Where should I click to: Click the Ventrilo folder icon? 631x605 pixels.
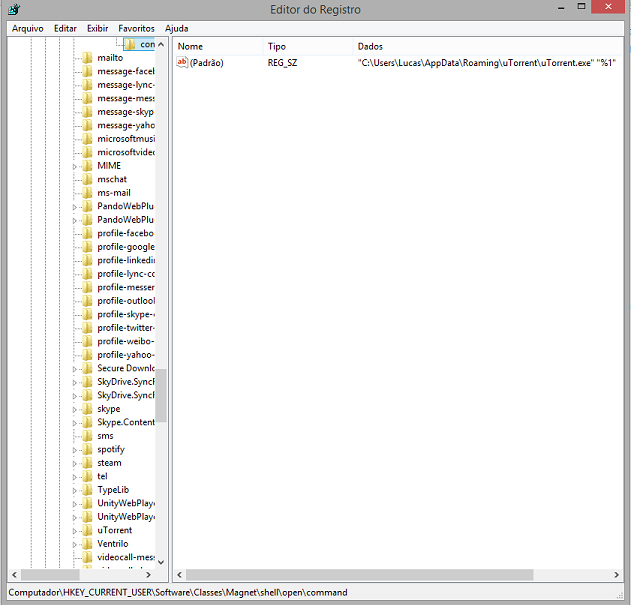(87, 544)
